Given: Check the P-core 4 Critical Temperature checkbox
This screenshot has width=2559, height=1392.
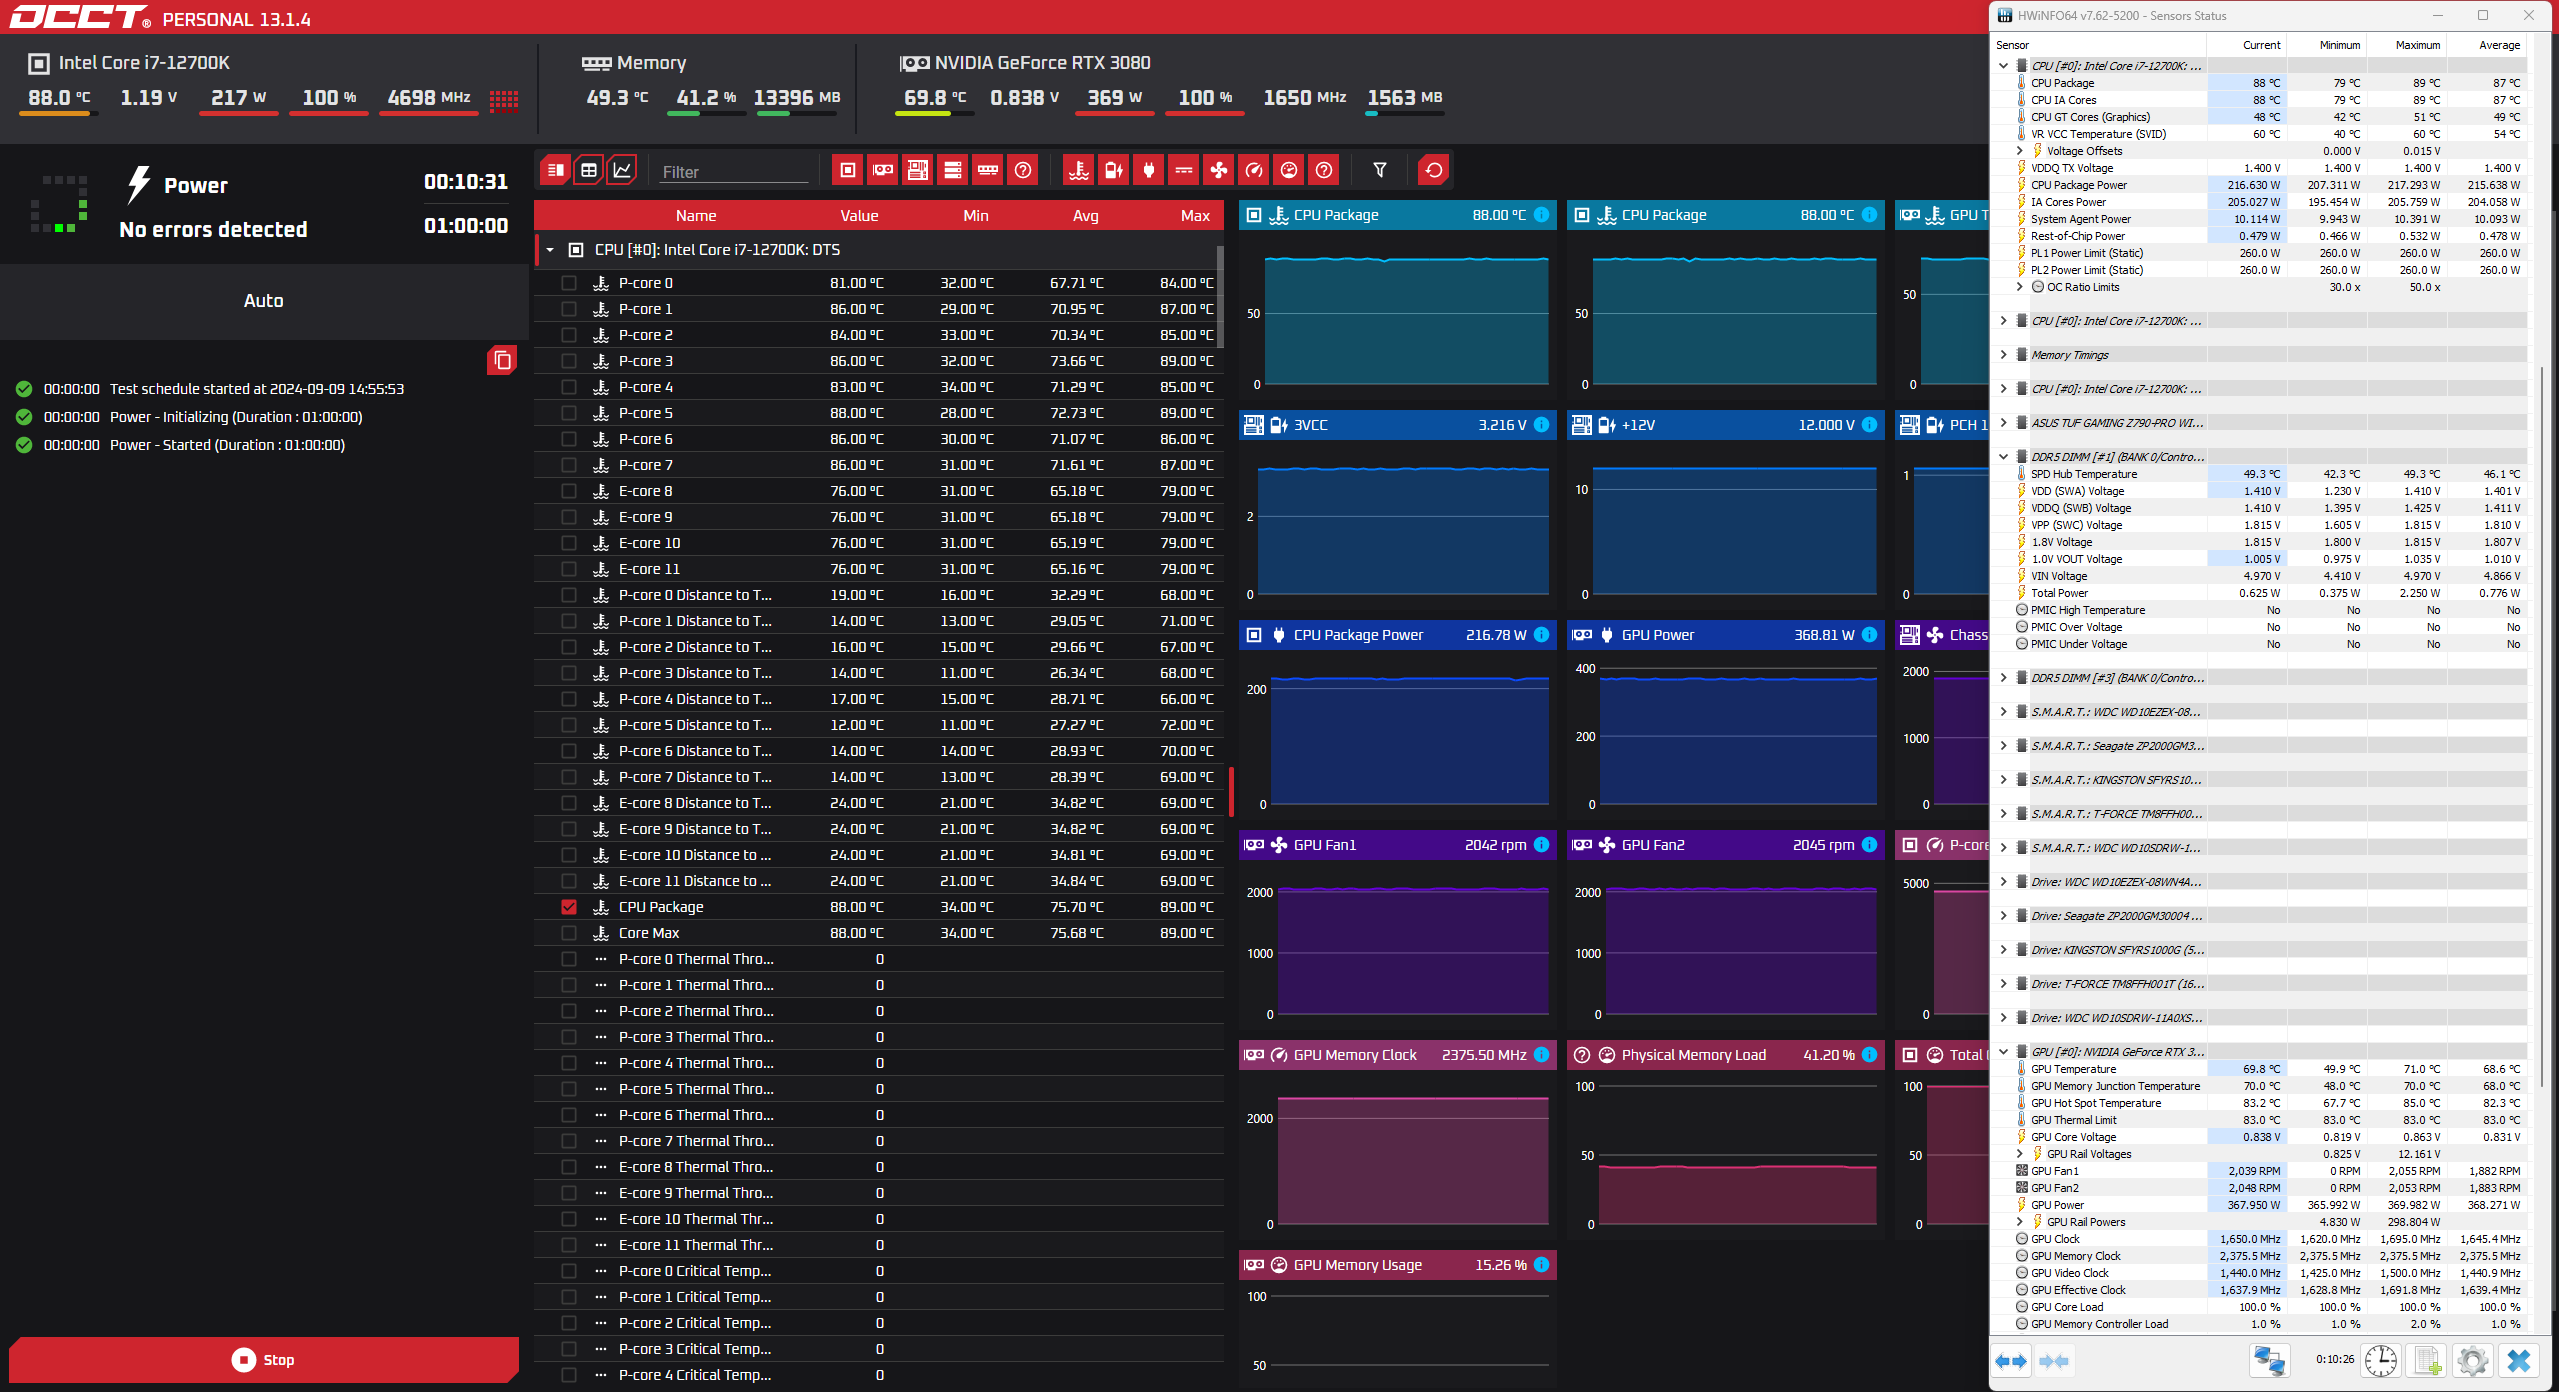Looking at the screenshot, I should [x=569, y=1375].
